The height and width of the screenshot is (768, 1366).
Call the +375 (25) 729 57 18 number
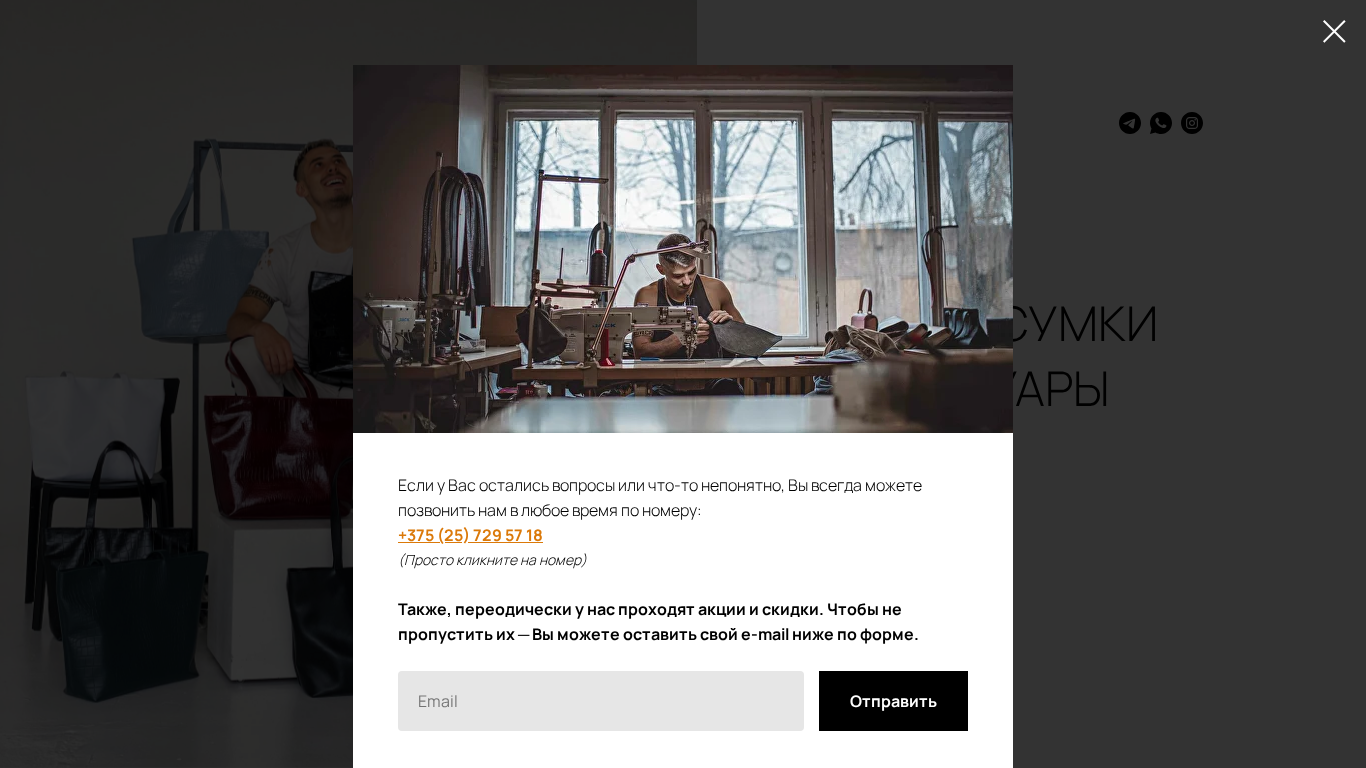tap(470, 535)
